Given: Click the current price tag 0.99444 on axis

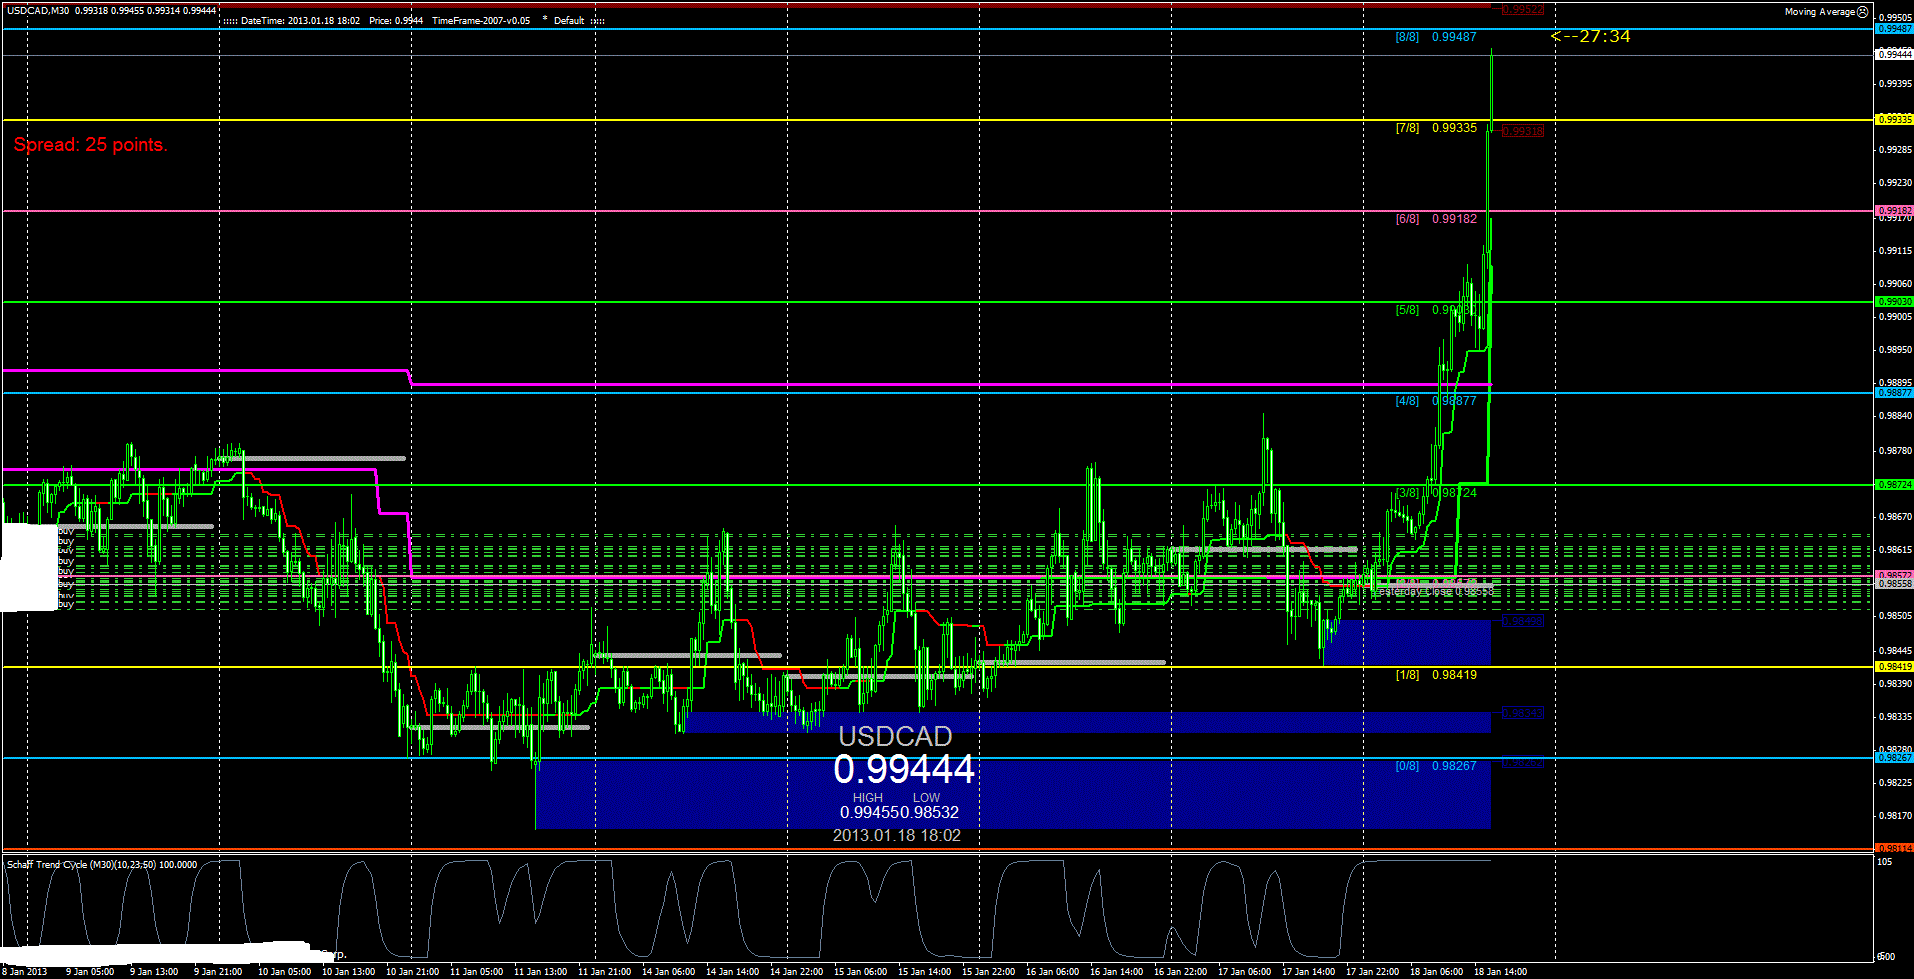Looking at the screenshot, I should pyautogui.click(x=1894, y=55).
